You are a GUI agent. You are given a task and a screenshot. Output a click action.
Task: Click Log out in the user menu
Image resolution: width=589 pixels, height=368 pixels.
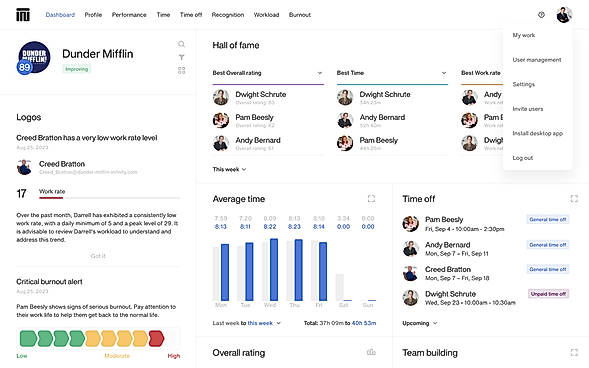tap(523, 158)
